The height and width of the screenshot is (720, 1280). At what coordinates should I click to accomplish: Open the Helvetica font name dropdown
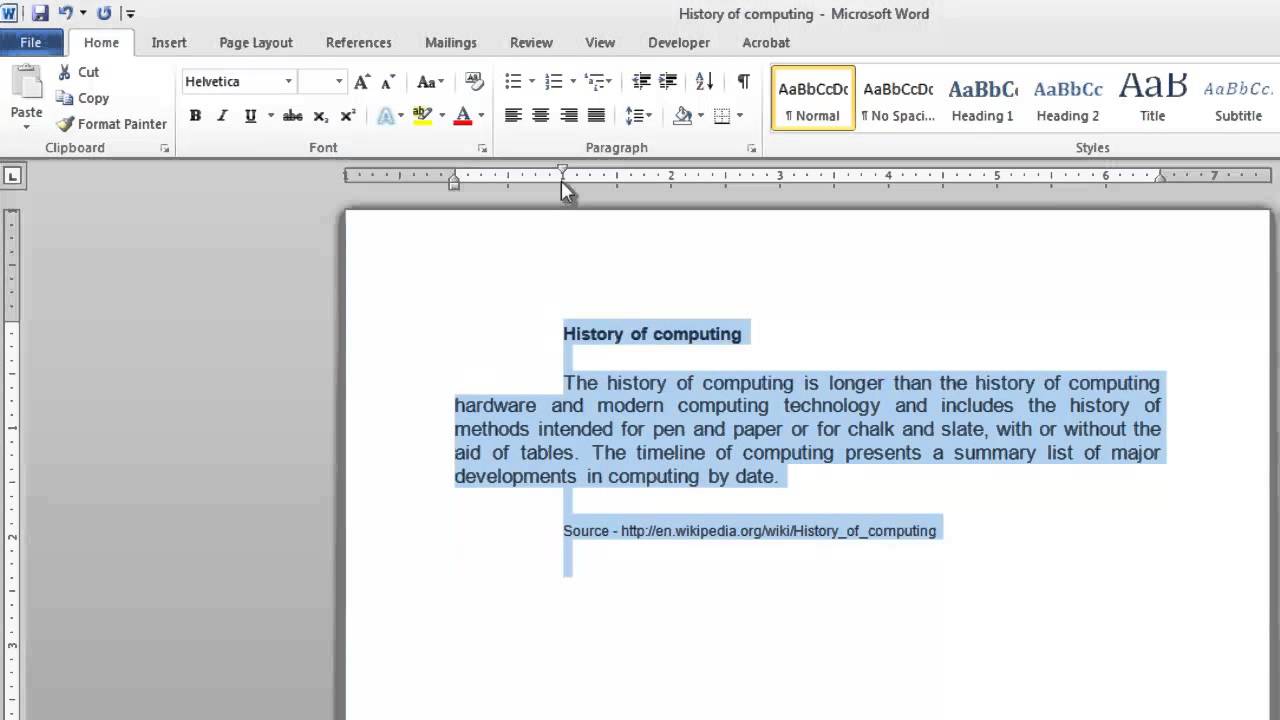pos(288,82)
